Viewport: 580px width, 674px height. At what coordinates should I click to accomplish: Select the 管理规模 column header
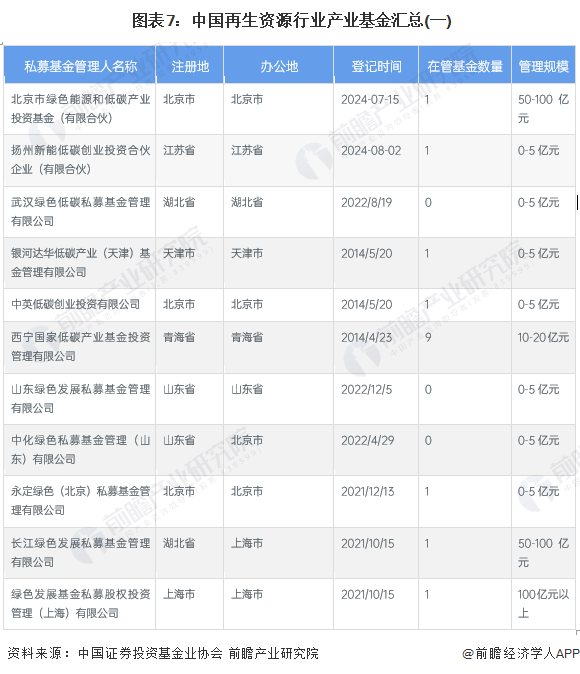coord(543,66)
